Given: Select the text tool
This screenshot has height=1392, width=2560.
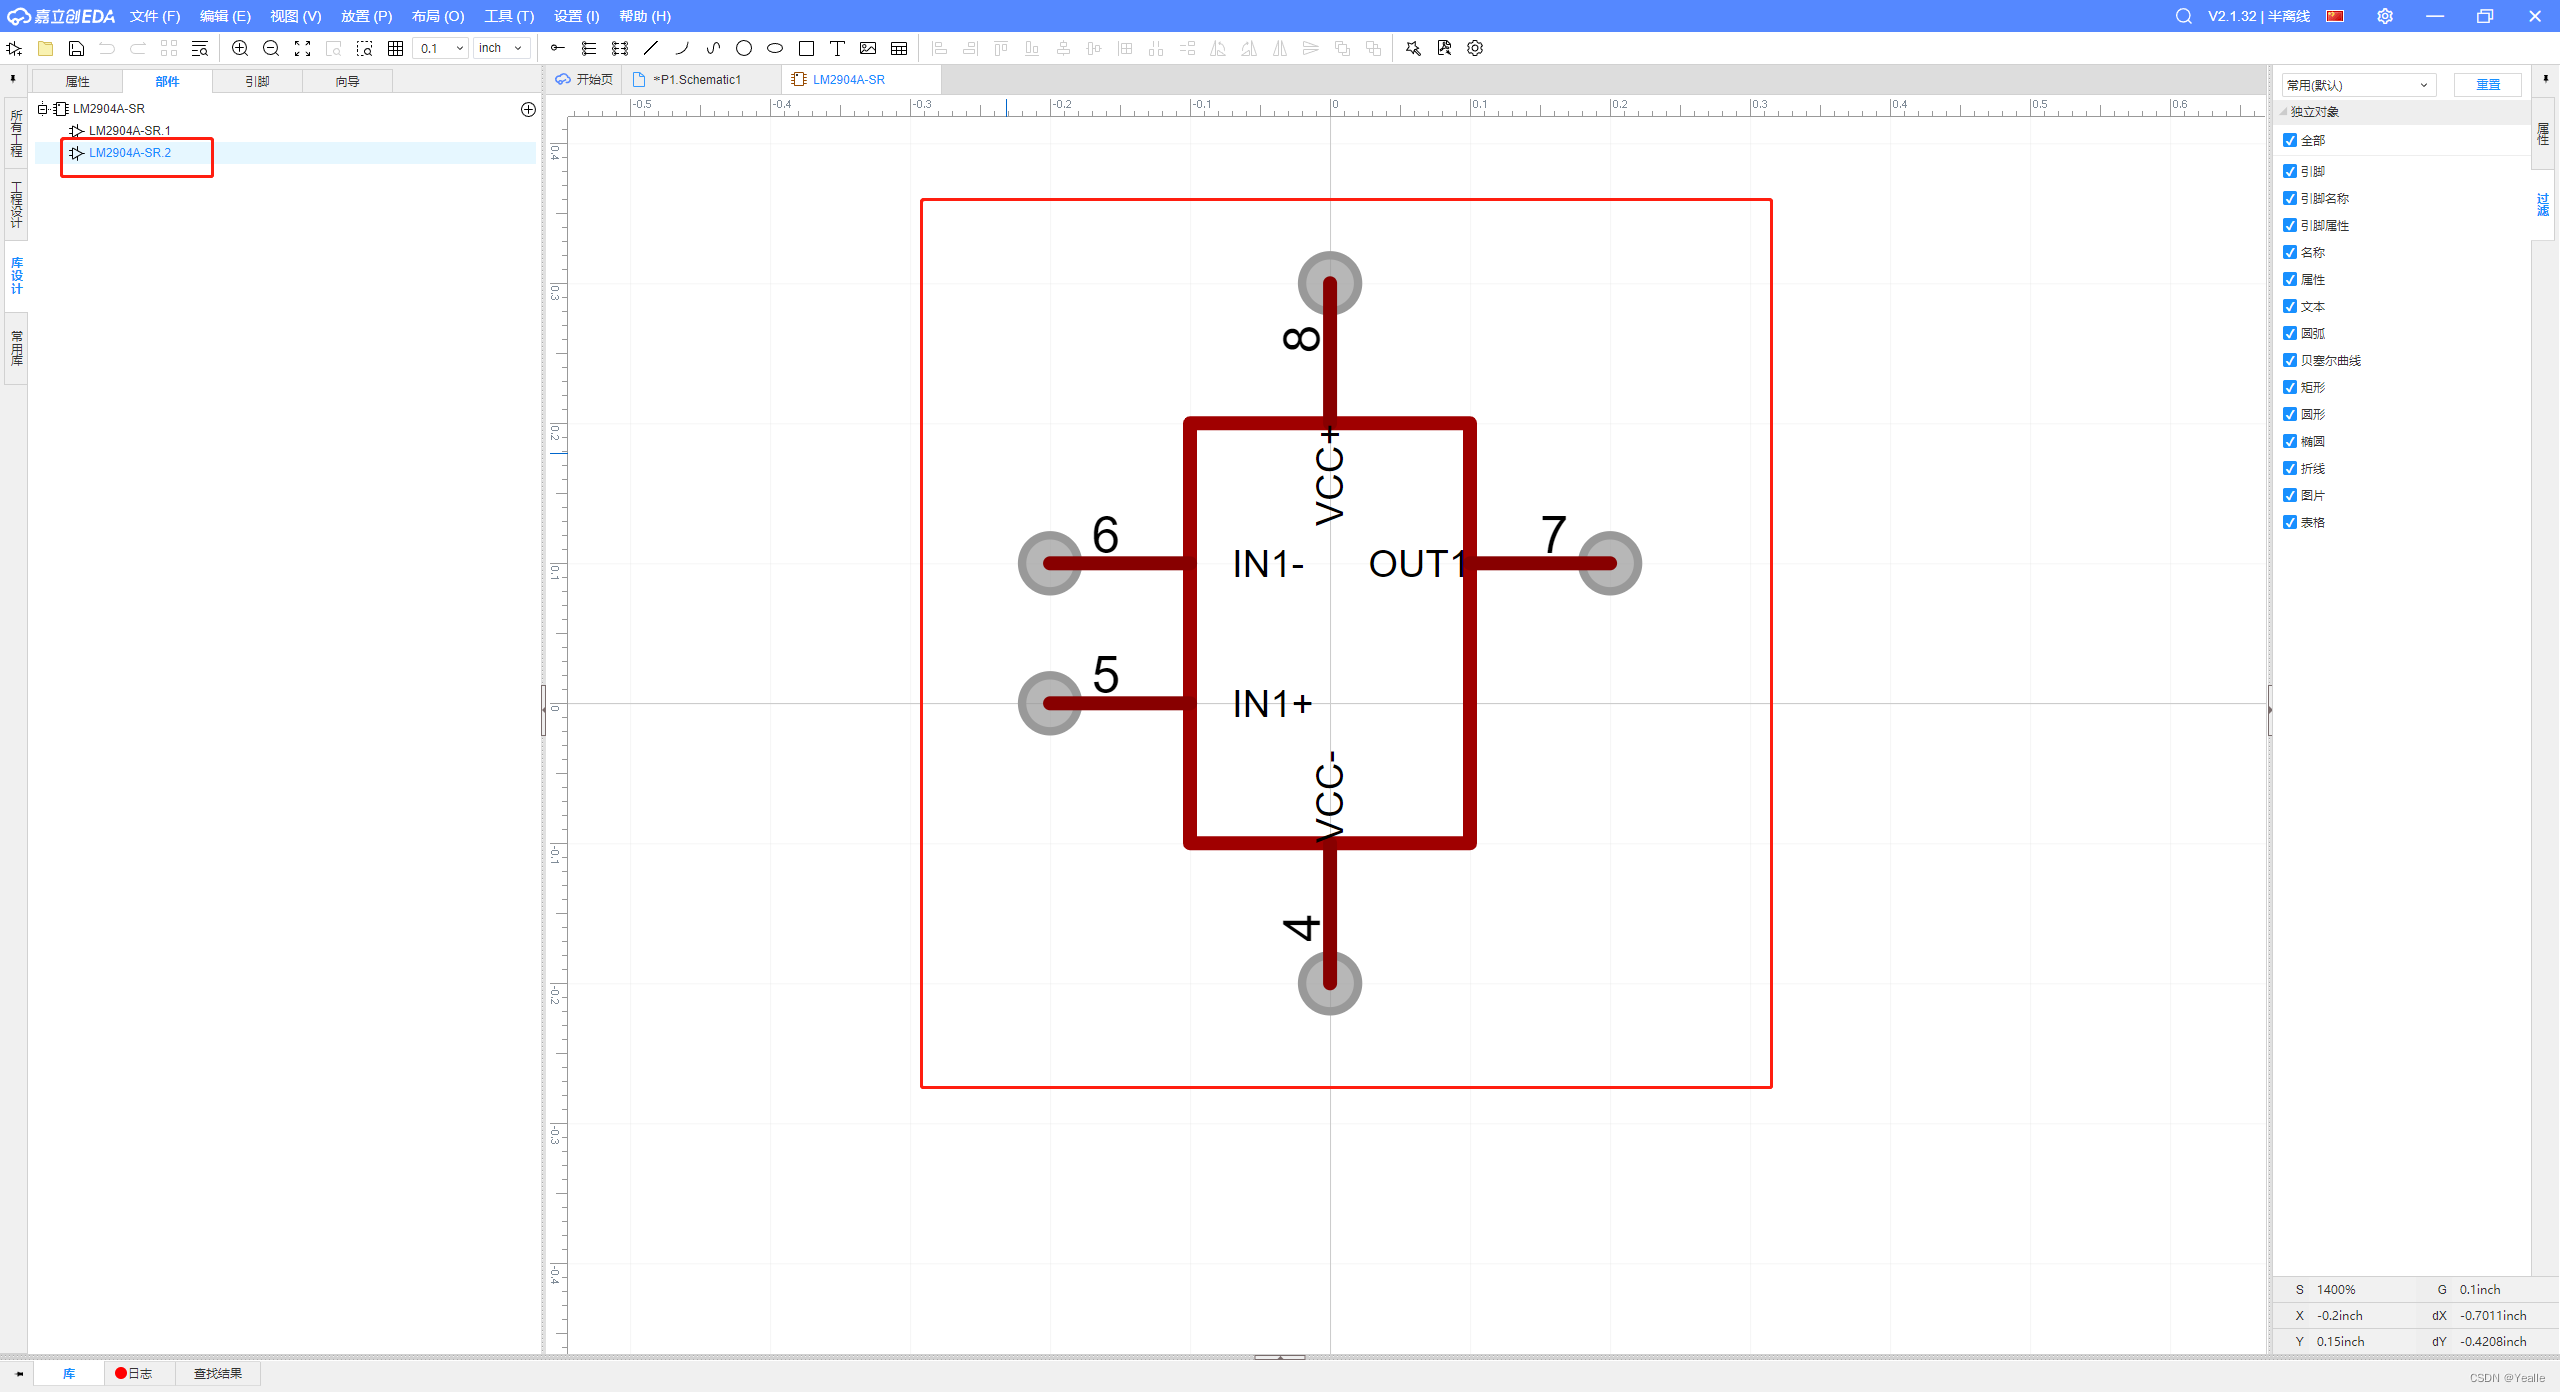Looking at the screenshot, I should (837, 48).
